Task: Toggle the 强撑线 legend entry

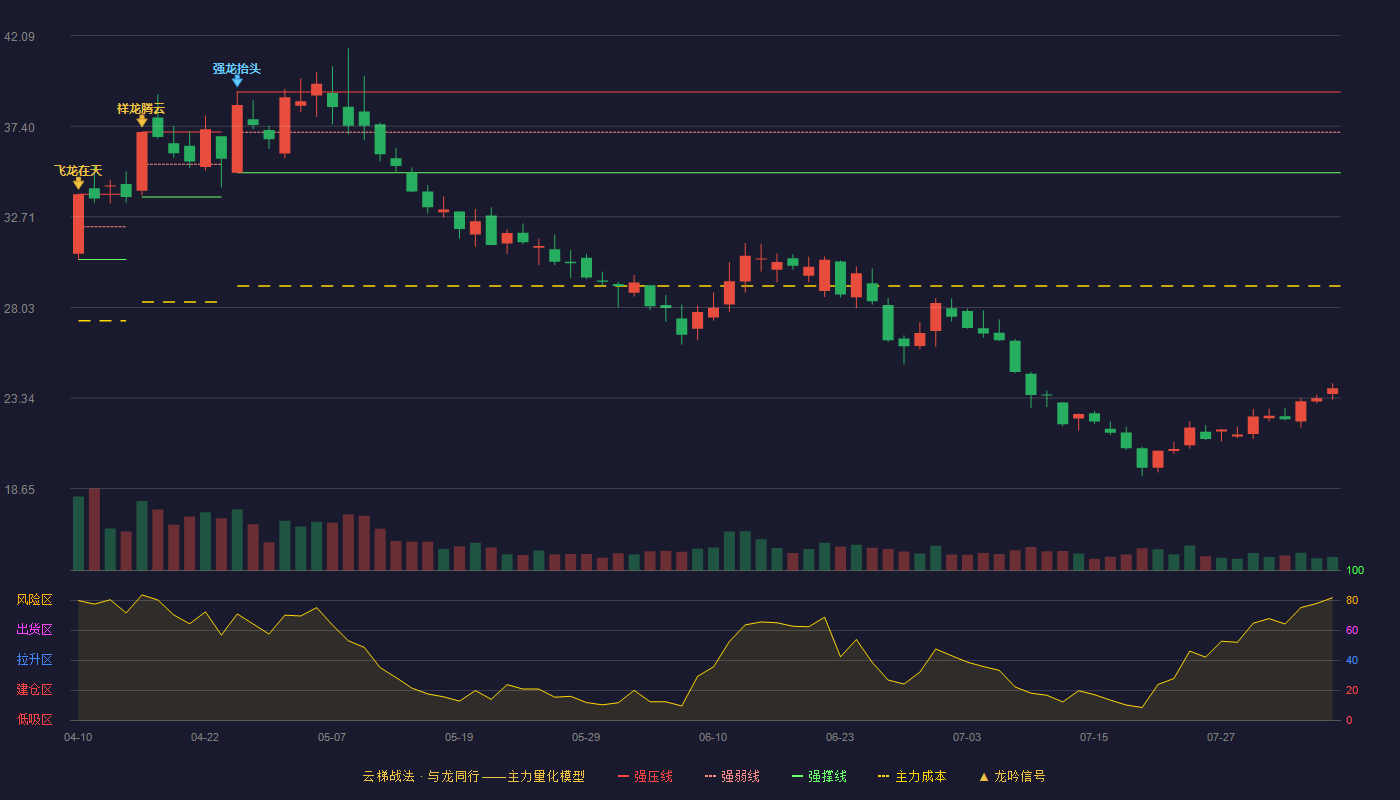Action: coord(819,776)
